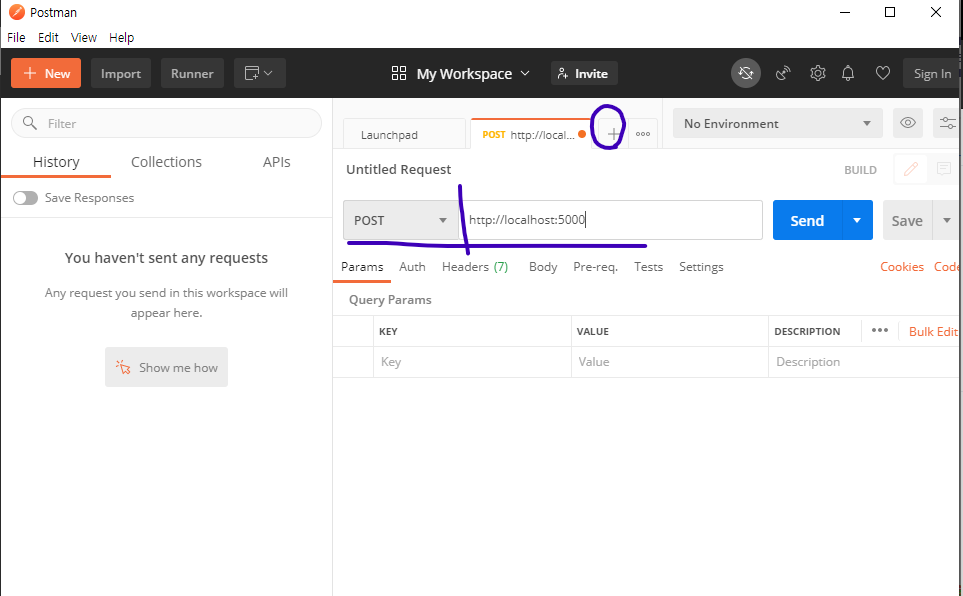Screen dimensions: 963x596
Task: Click Sign In button
Action: pos(932,74)
